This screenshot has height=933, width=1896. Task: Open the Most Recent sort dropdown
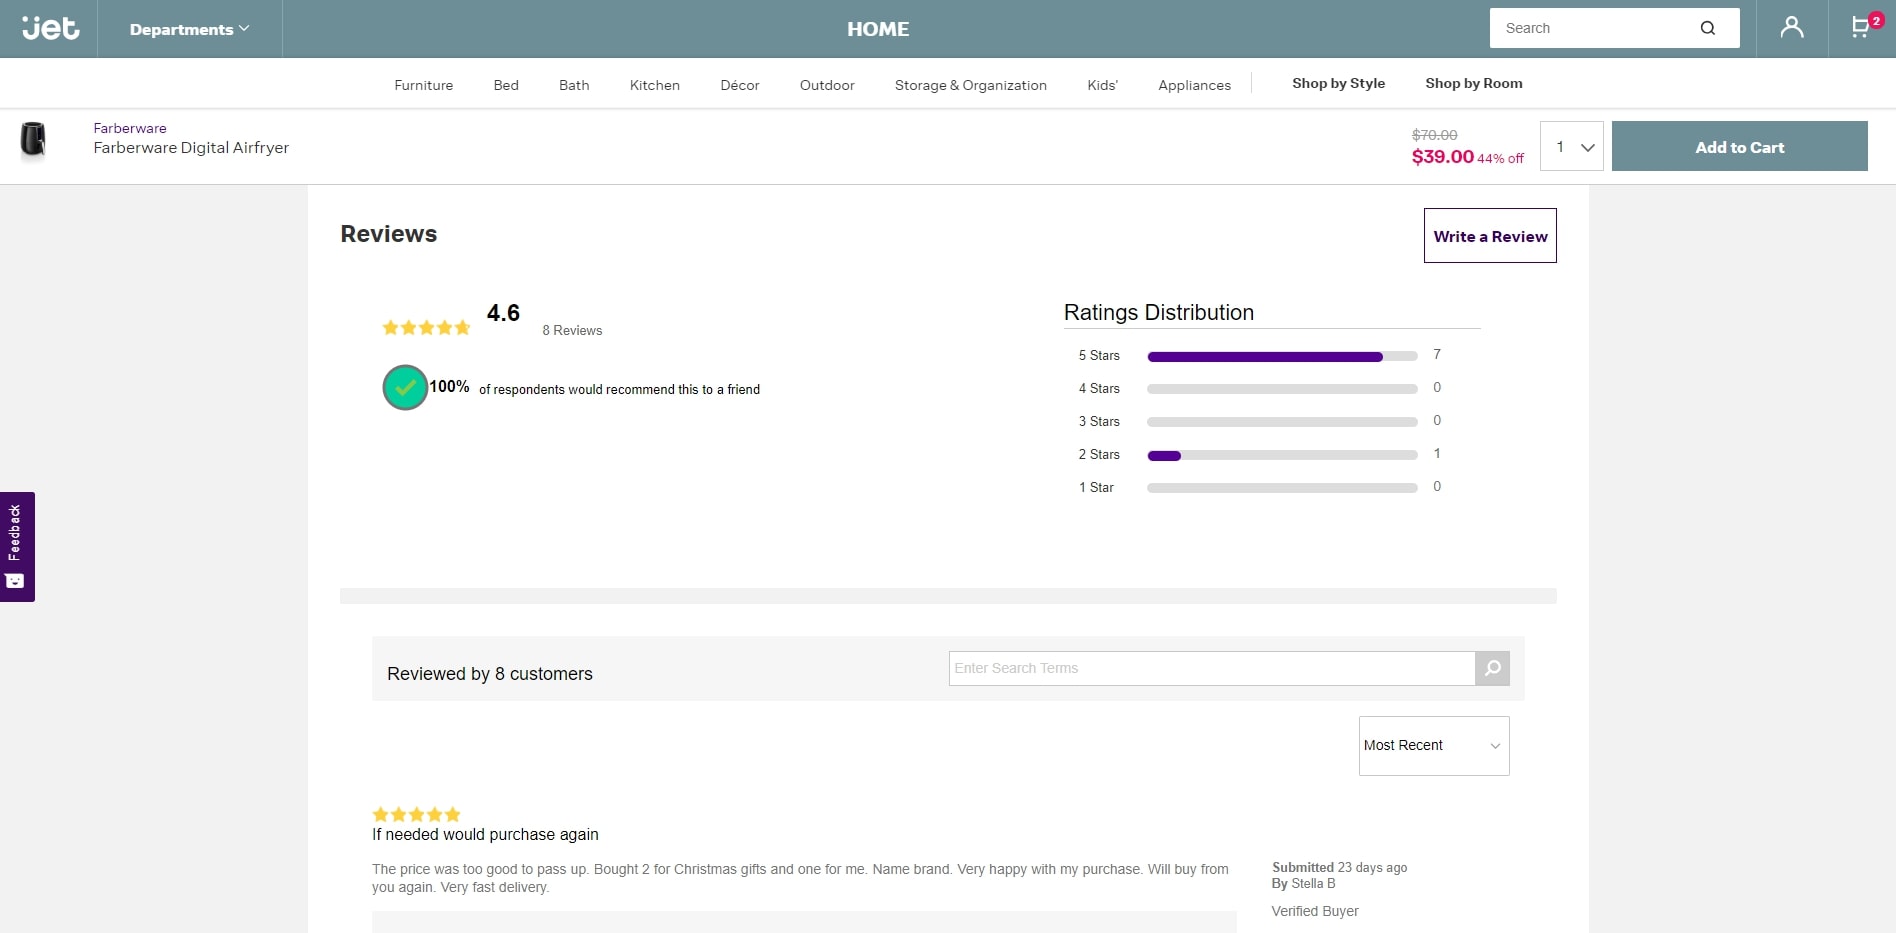pyautogui.click(x=1433, y=746)
